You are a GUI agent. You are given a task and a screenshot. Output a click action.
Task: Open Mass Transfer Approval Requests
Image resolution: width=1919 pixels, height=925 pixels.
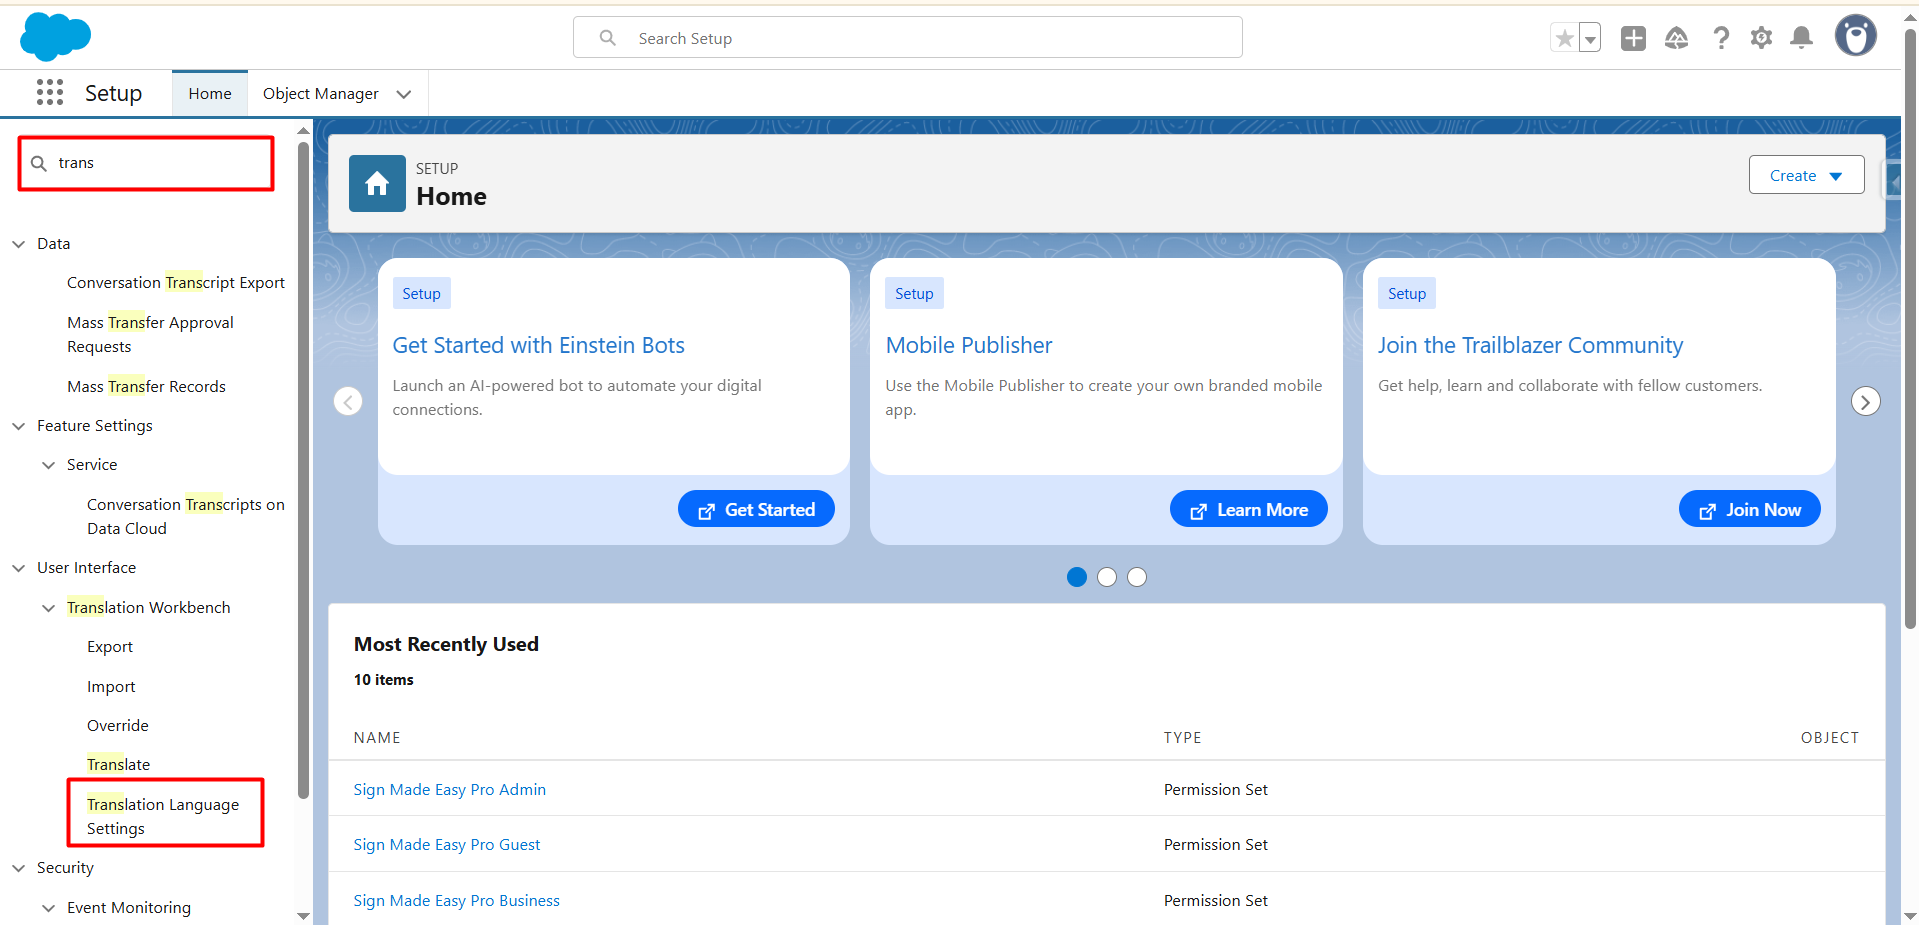pos(150,335)
